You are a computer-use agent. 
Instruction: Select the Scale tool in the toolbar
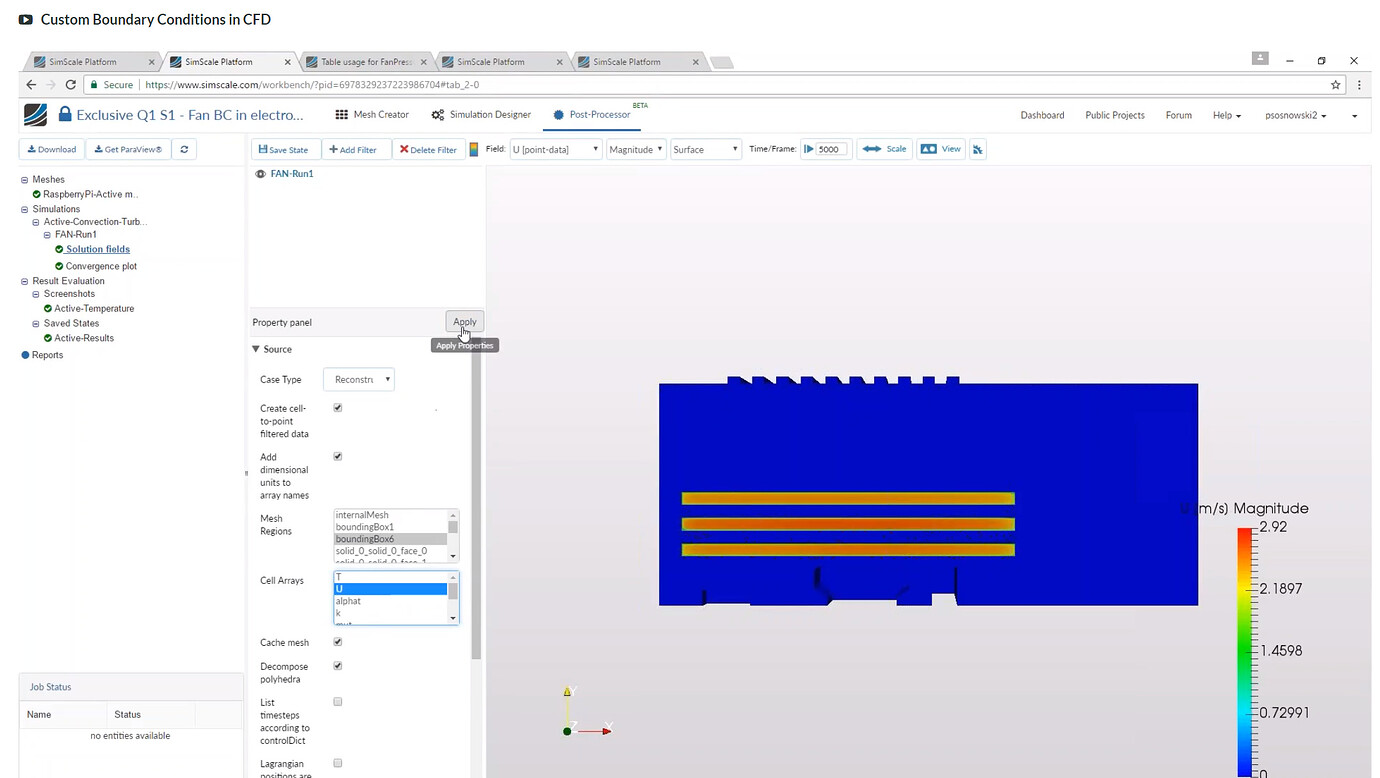point(884,148)
